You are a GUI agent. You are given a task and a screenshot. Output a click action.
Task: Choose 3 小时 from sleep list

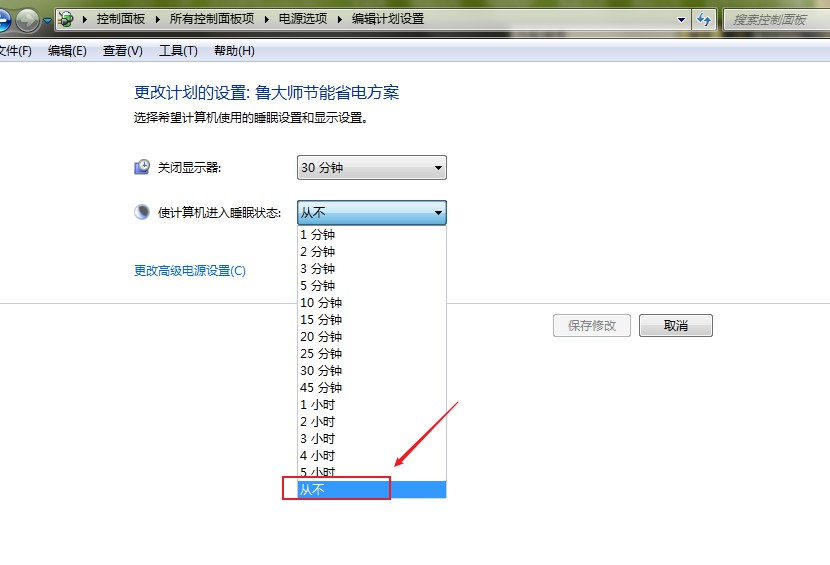coord(372,438)
